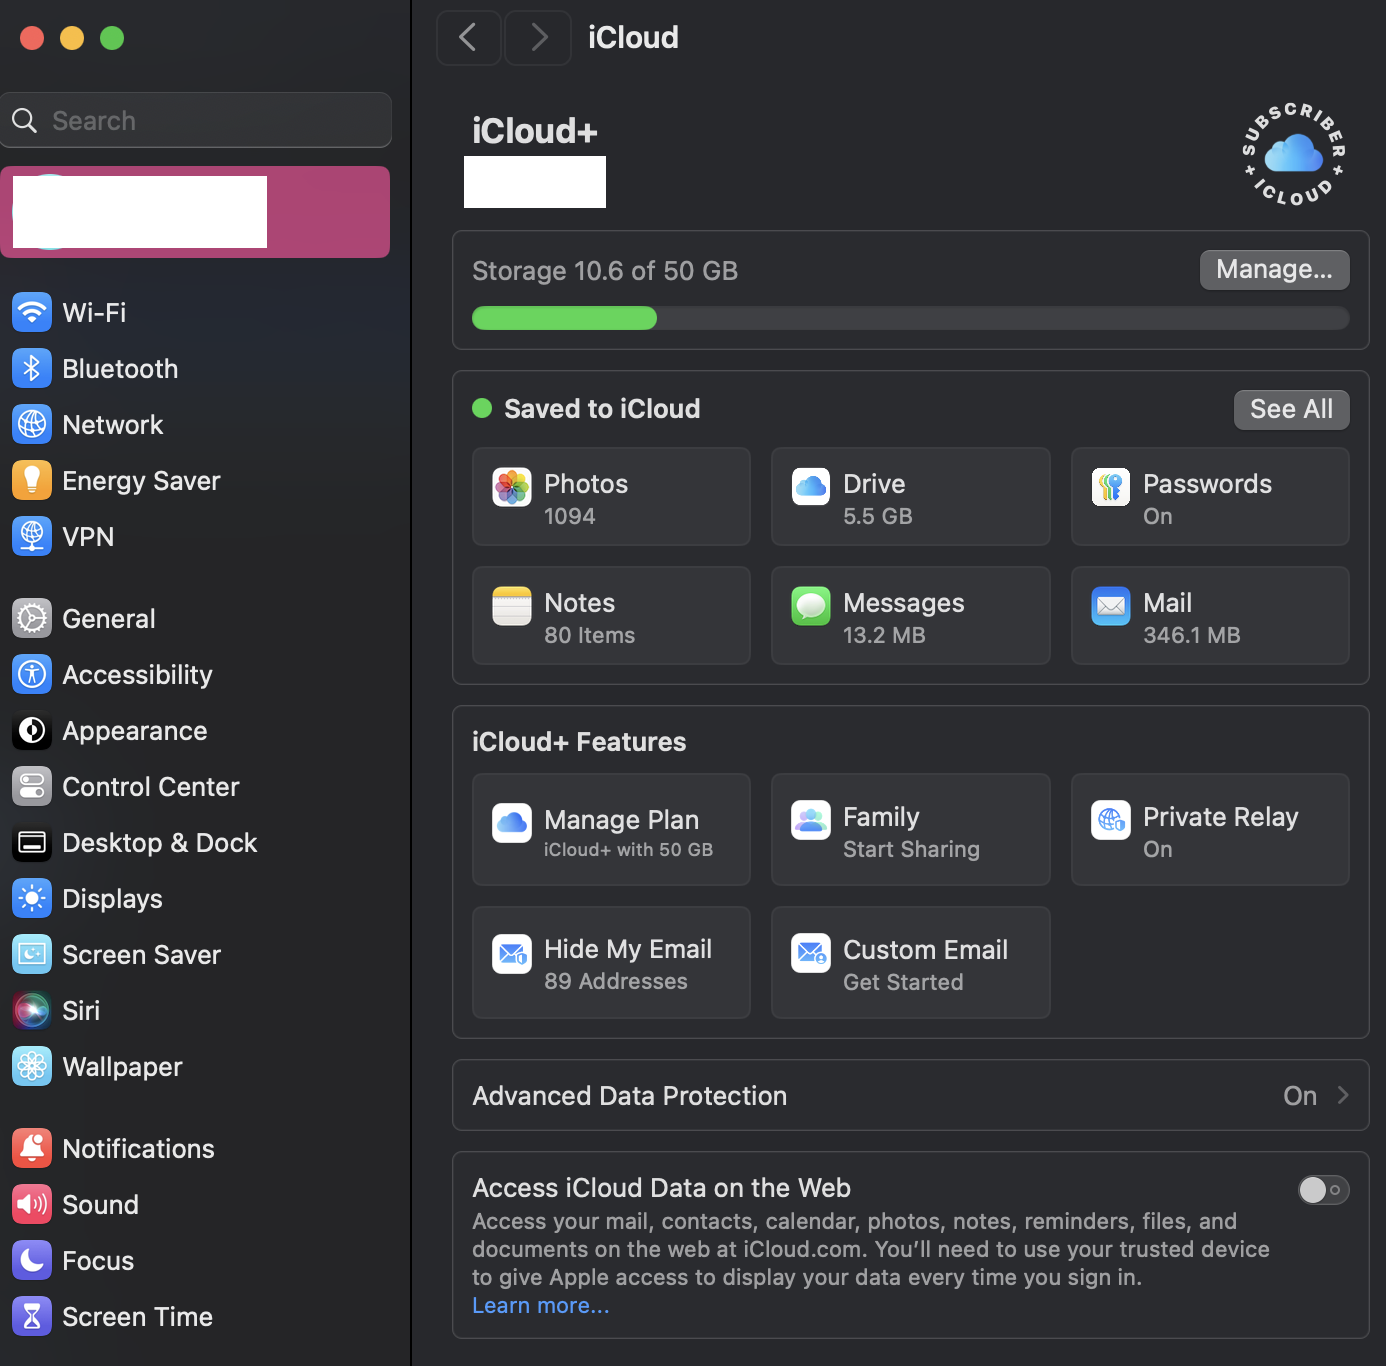Open the Custom Email icon

click(811, 953)
